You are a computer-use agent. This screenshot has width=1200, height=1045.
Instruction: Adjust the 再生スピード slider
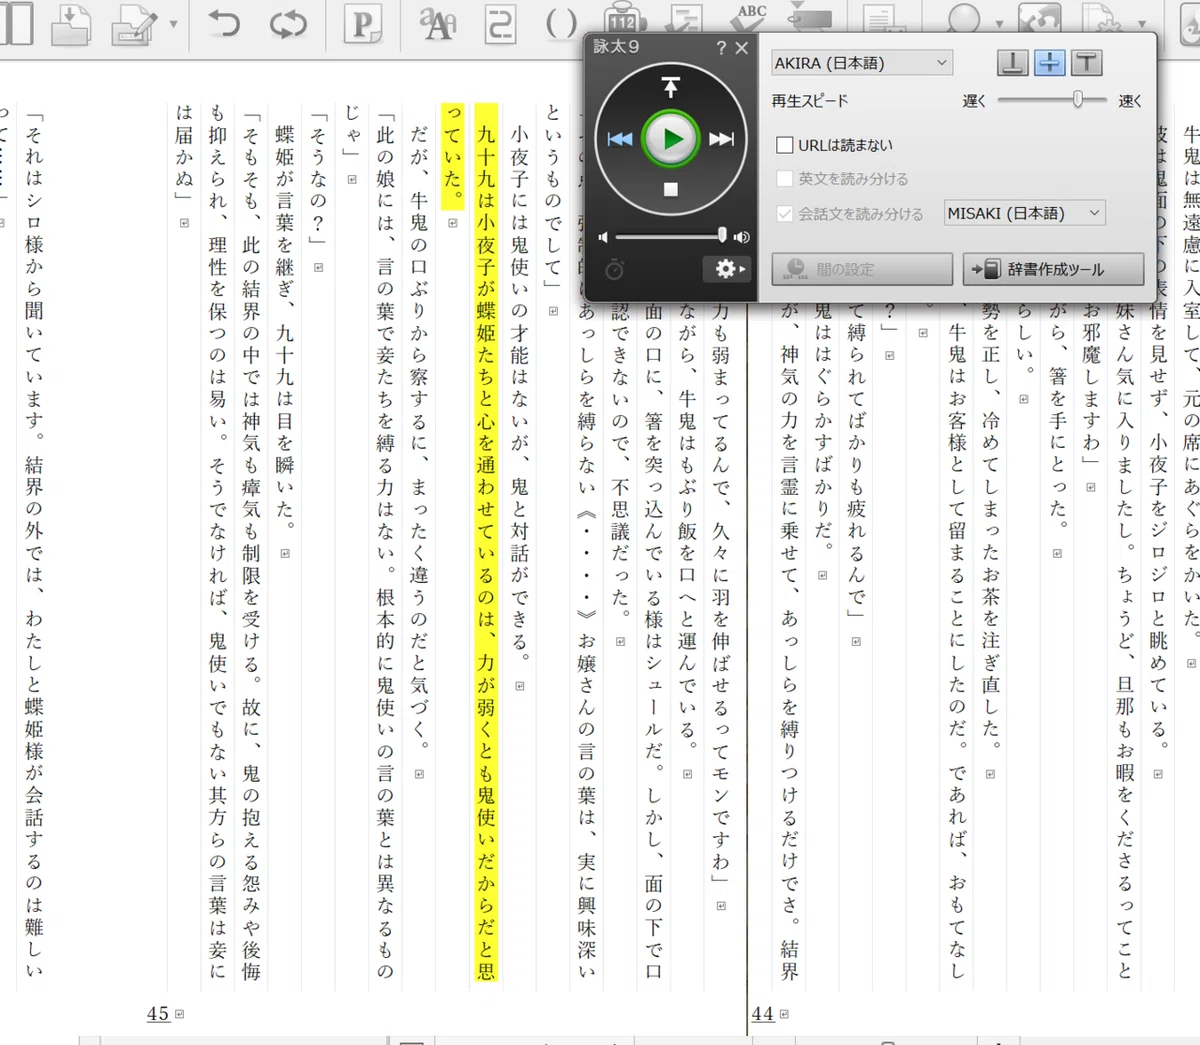click(1052, 100)
